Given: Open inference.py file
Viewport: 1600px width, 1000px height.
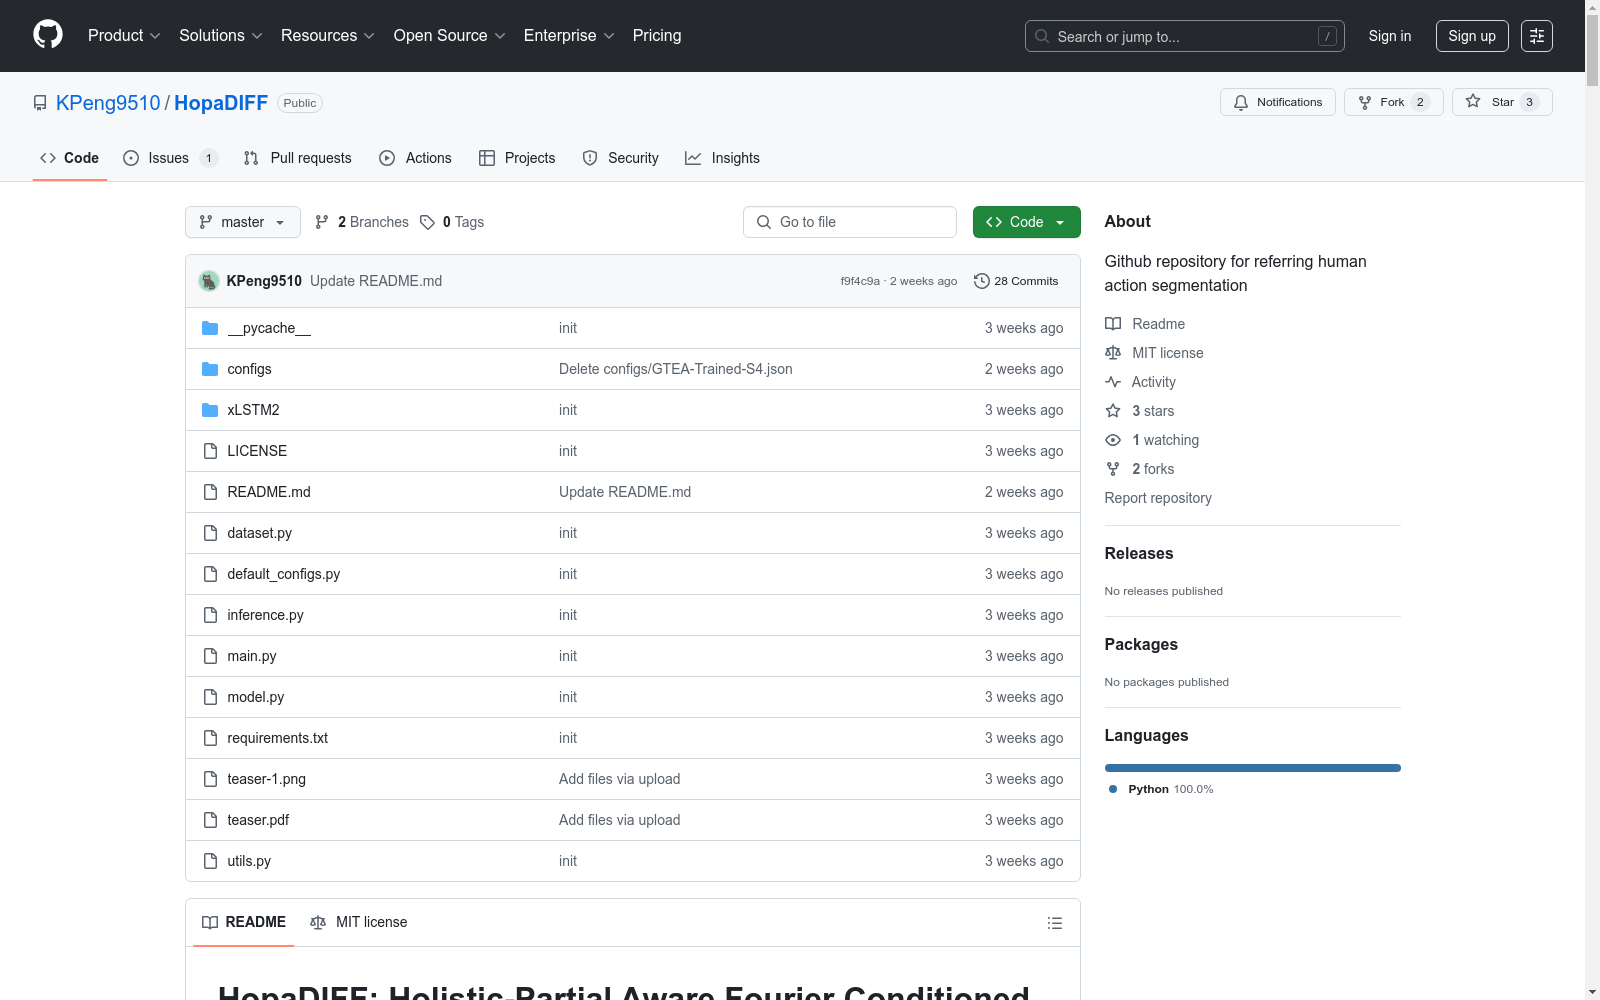Looking at the screenshot, I should pos(265,615).
